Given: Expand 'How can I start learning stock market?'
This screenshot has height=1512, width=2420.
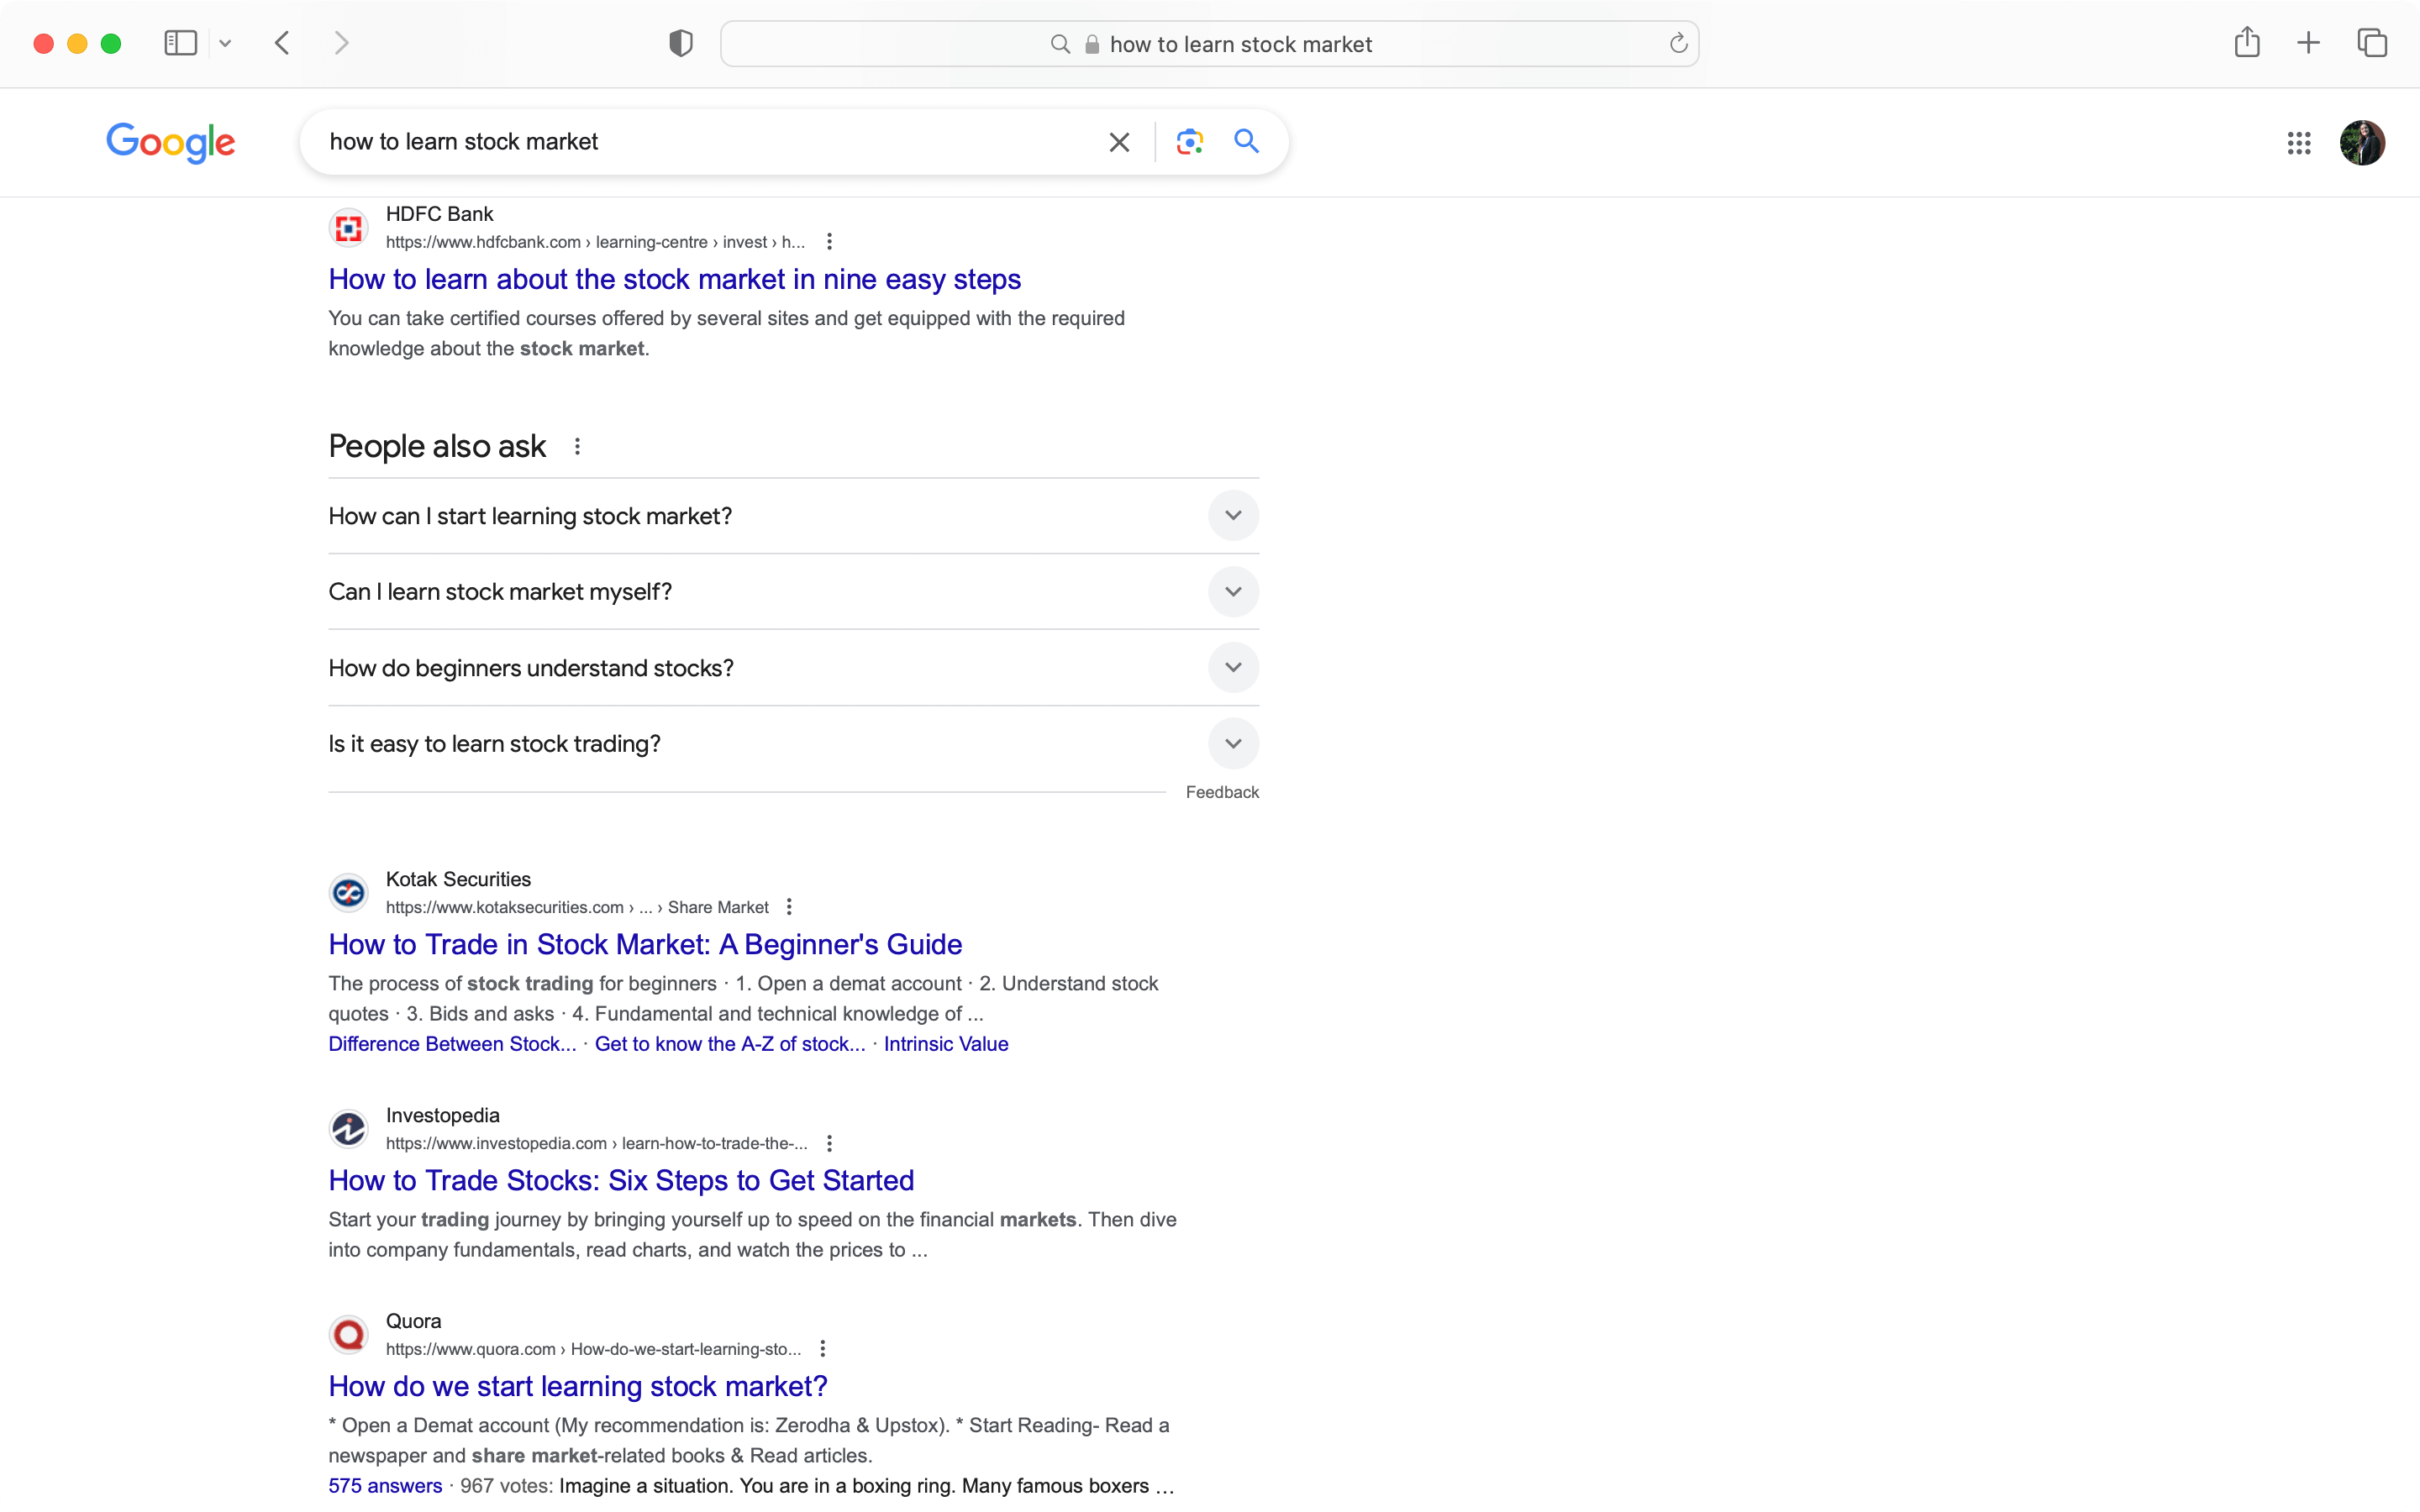Looking at the screenshot, I should [x=793, y=516].
